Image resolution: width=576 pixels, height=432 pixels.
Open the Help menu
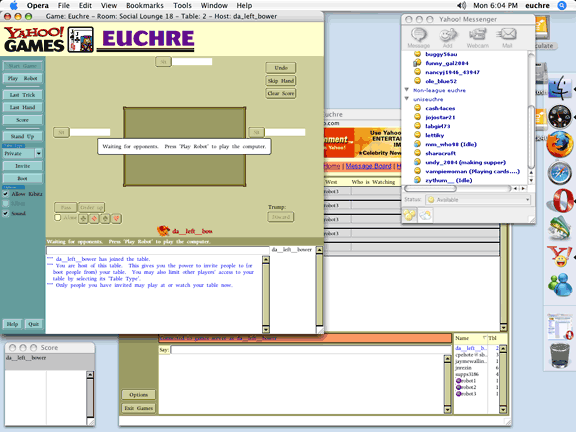pos(244,6)
